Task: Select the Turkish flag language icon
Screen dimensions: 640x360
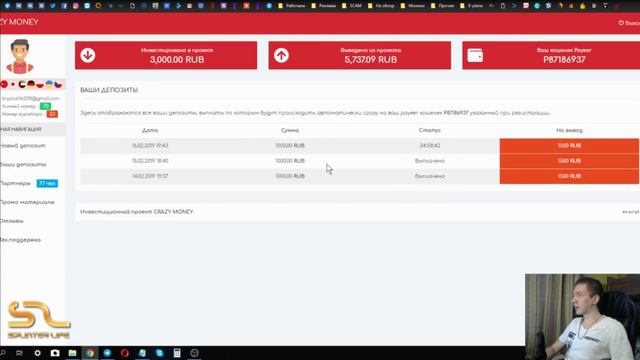Action: point(4,84)
